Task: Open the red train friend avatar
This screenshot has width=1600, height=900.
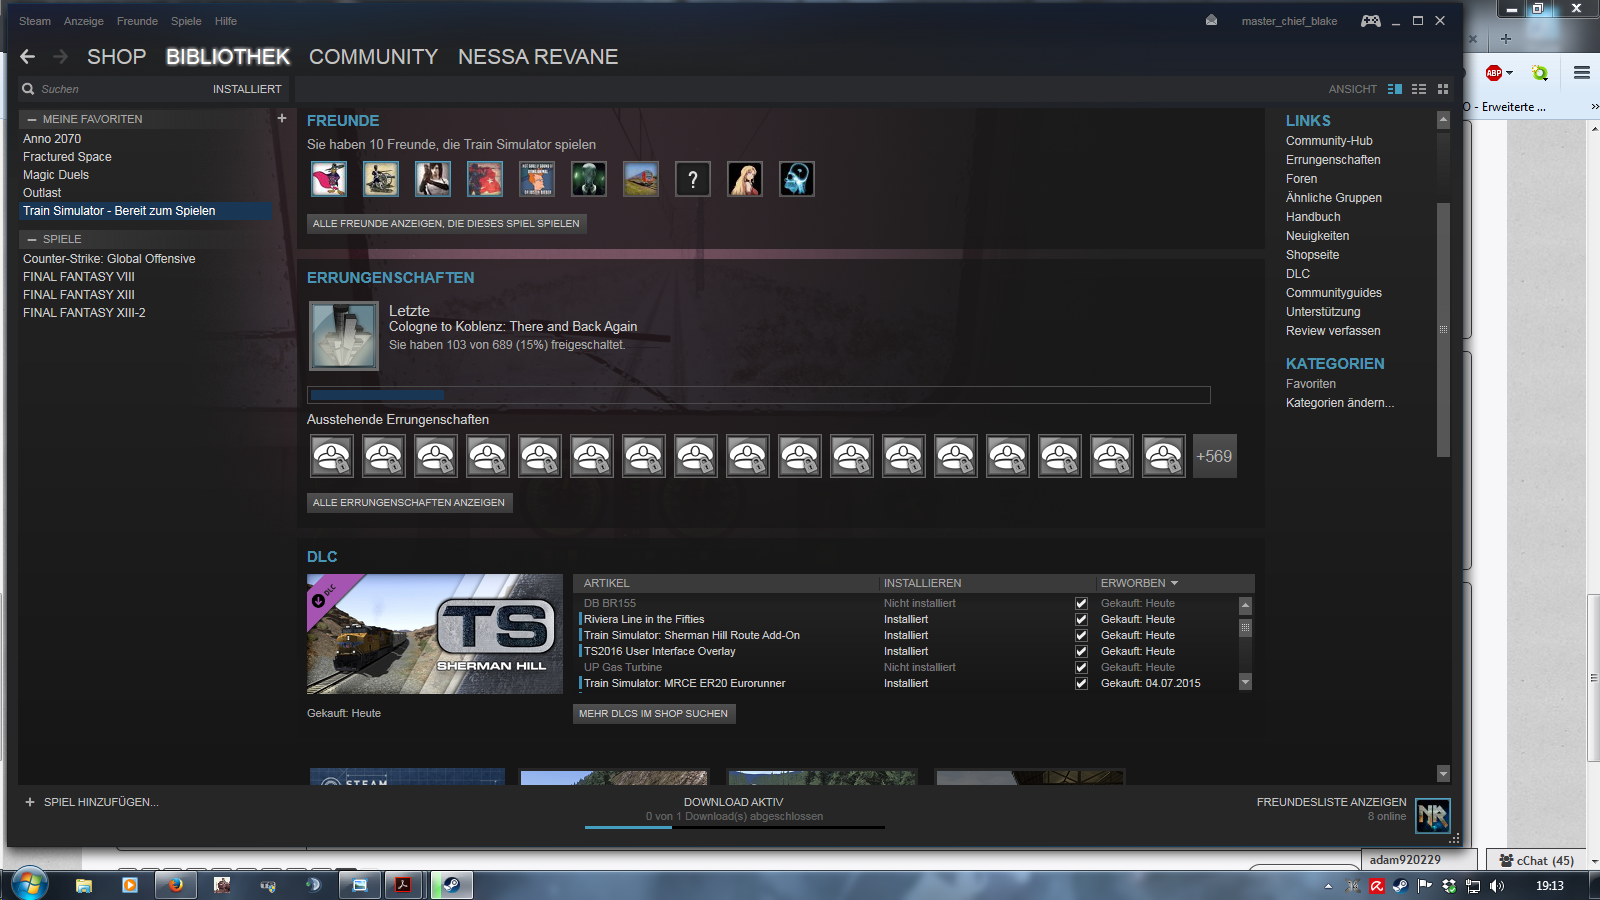Action: (x=641, y=179)
